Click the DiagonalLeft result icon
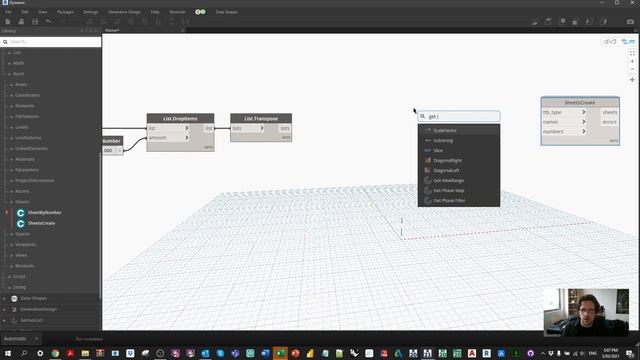 (x=428, y=170)
